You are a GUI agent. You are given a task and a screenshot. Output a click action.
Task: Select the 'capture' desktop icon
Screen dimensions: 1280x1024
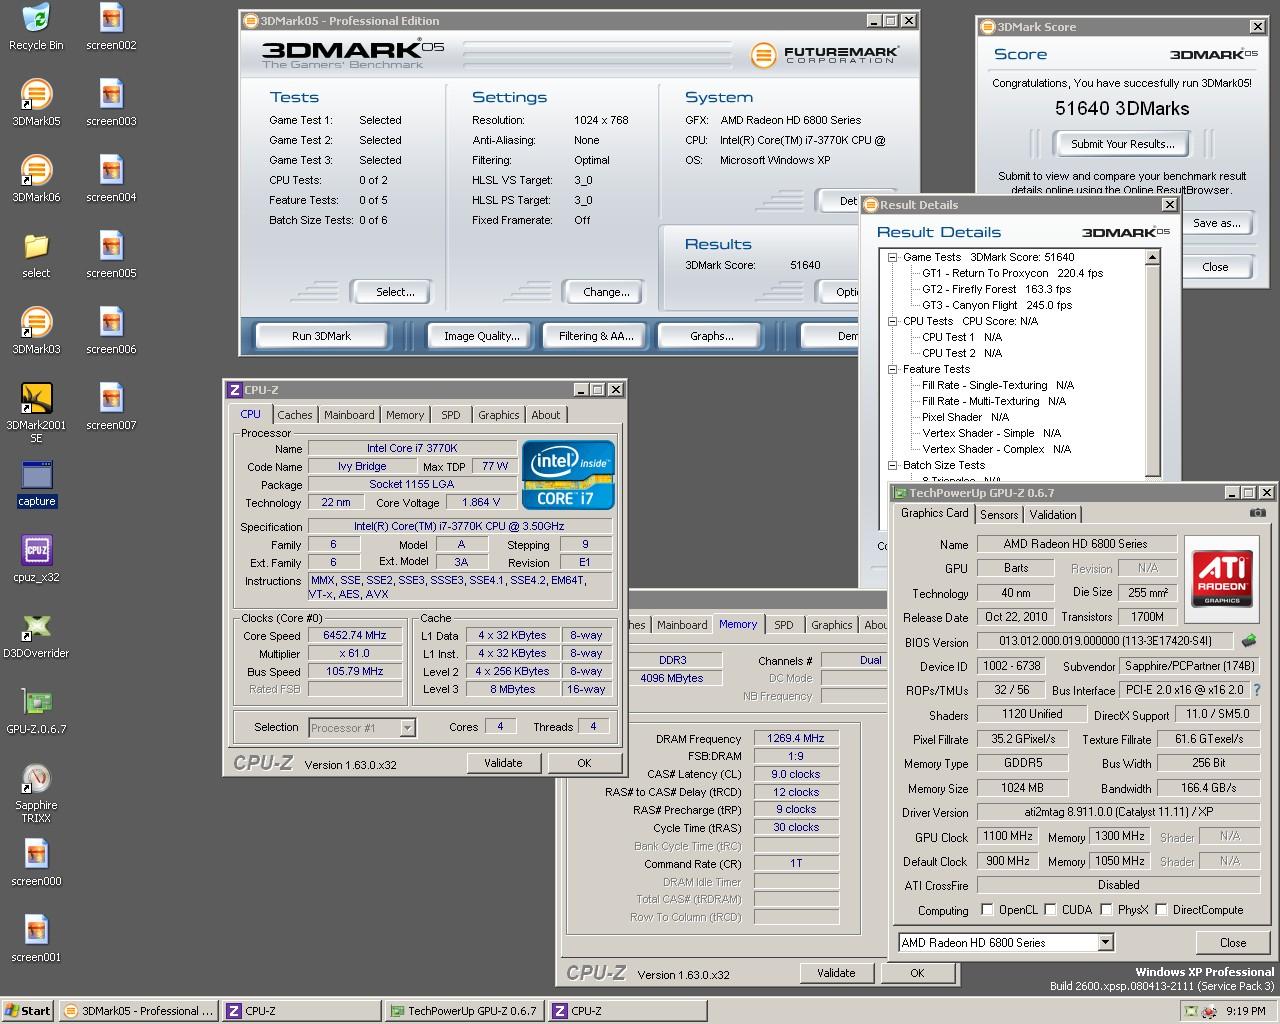[36, 483]
